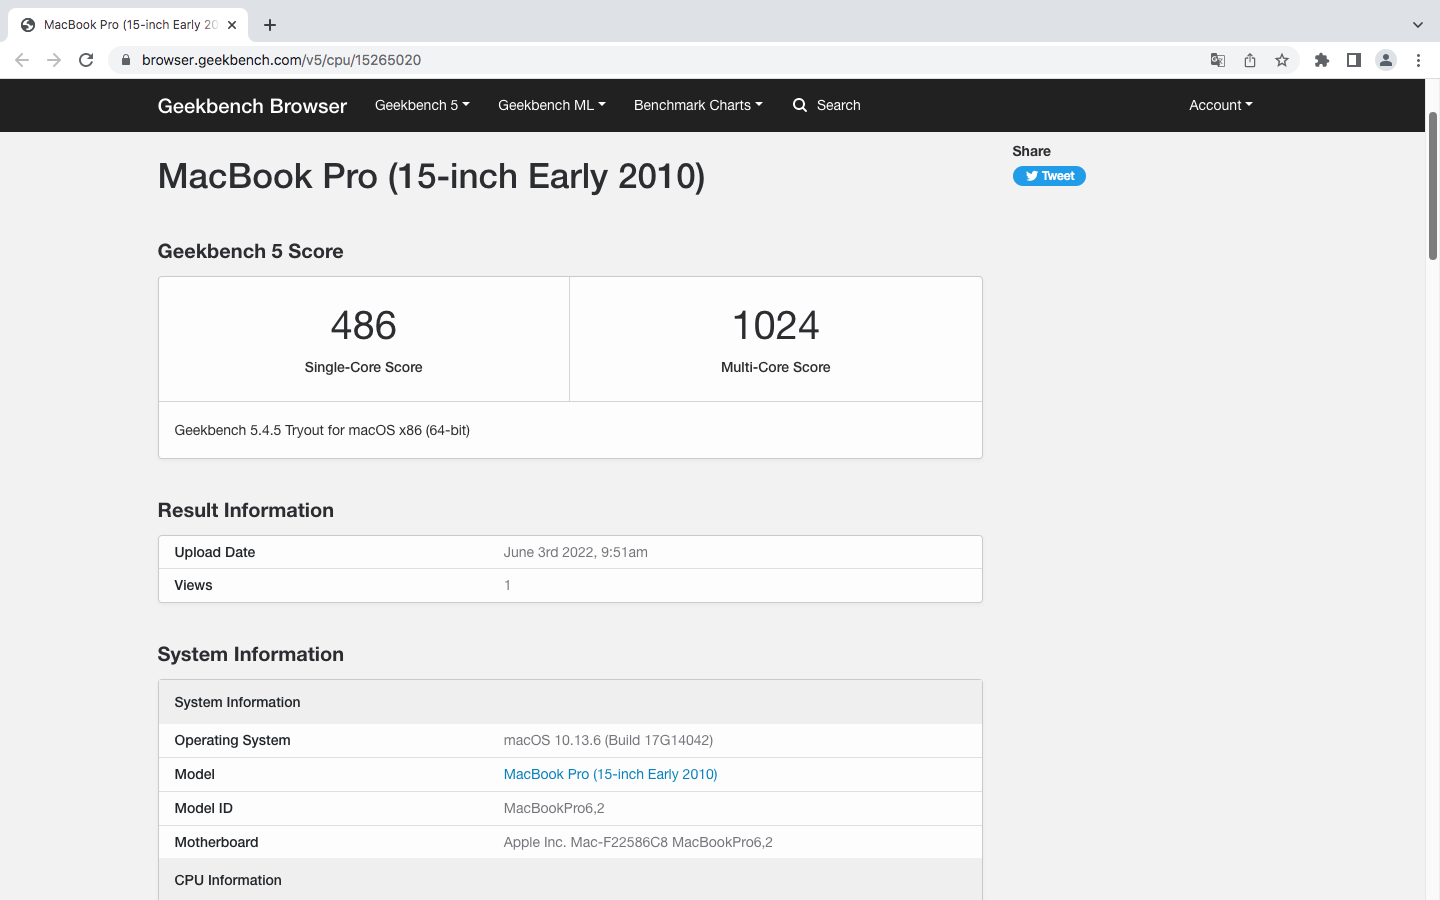The width and height of the screenshot is (1440, 900).
Task: Click the Tweet share button
Action: 1049,176
